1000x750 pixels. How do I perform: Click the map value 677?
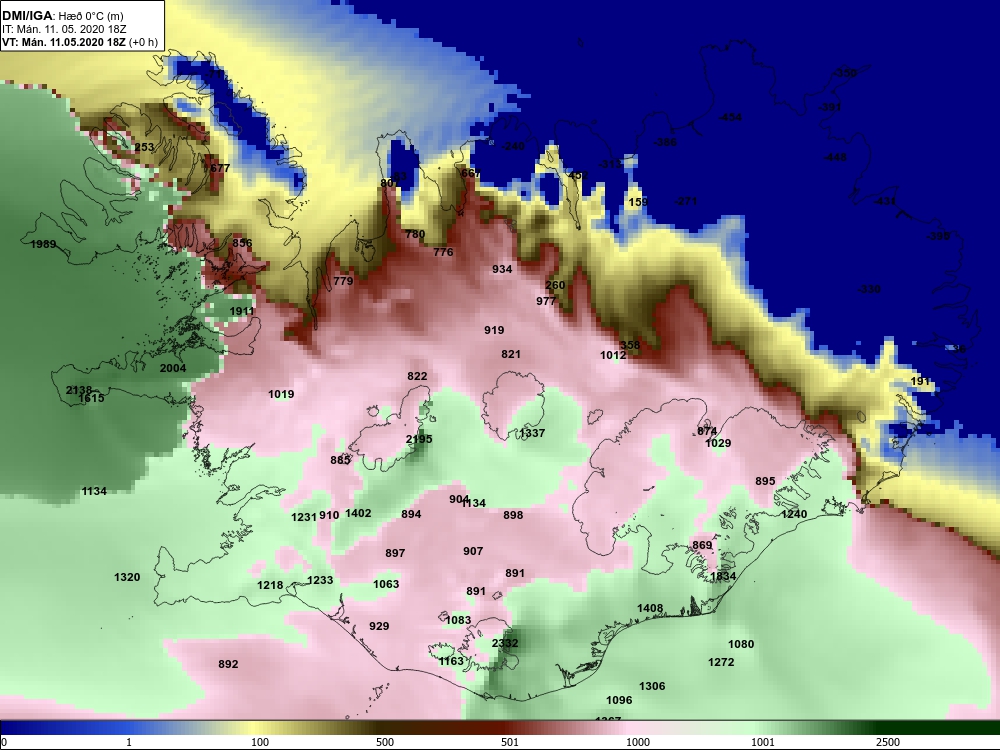coord(220,168)
